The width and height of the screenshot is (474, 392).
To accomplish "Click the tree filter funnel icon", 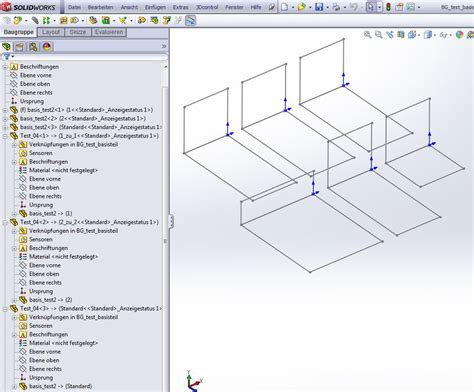I will click(x=6, y=57).
